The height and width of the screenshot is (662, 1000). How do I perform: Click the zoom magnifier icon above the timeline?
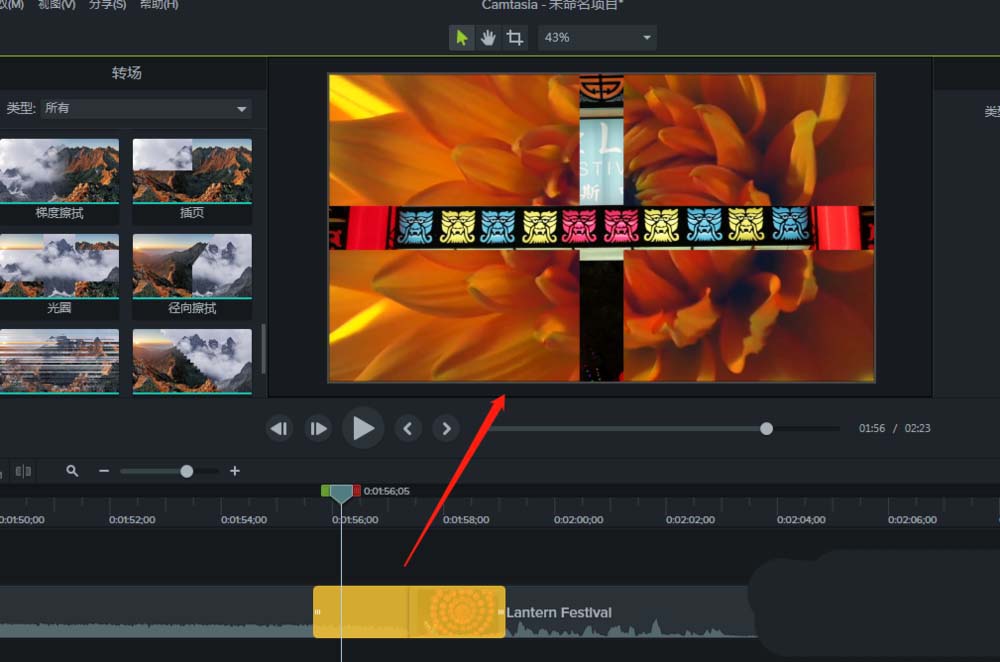72,470
